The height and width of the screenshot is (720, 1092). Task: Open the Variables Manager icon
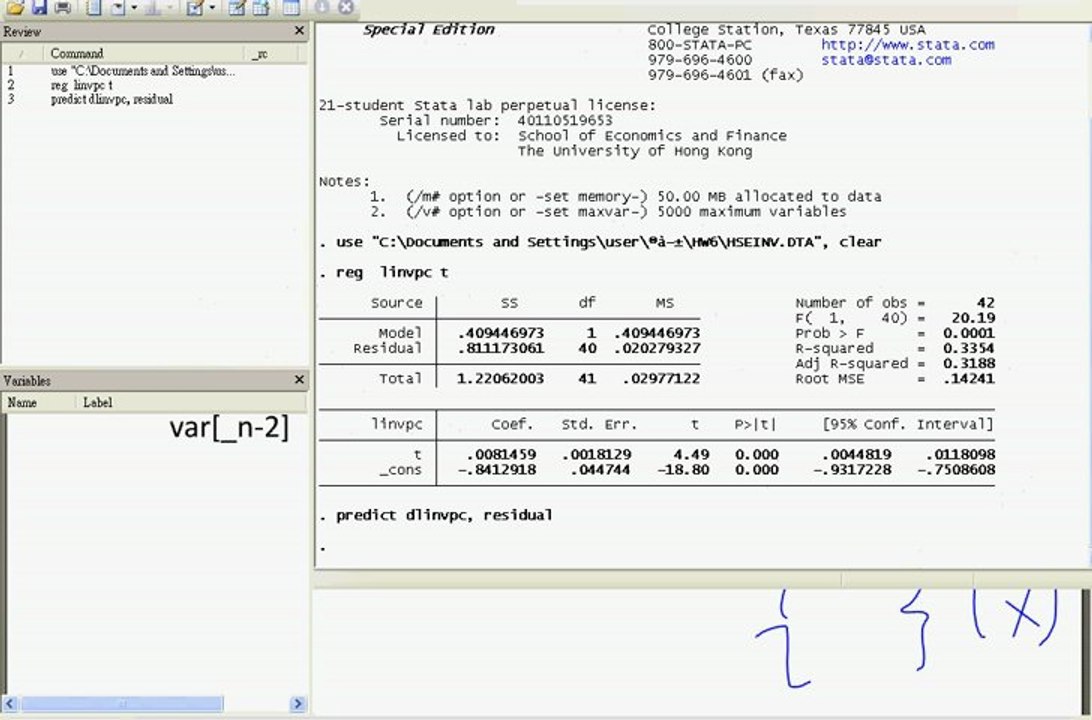point(291,7)
